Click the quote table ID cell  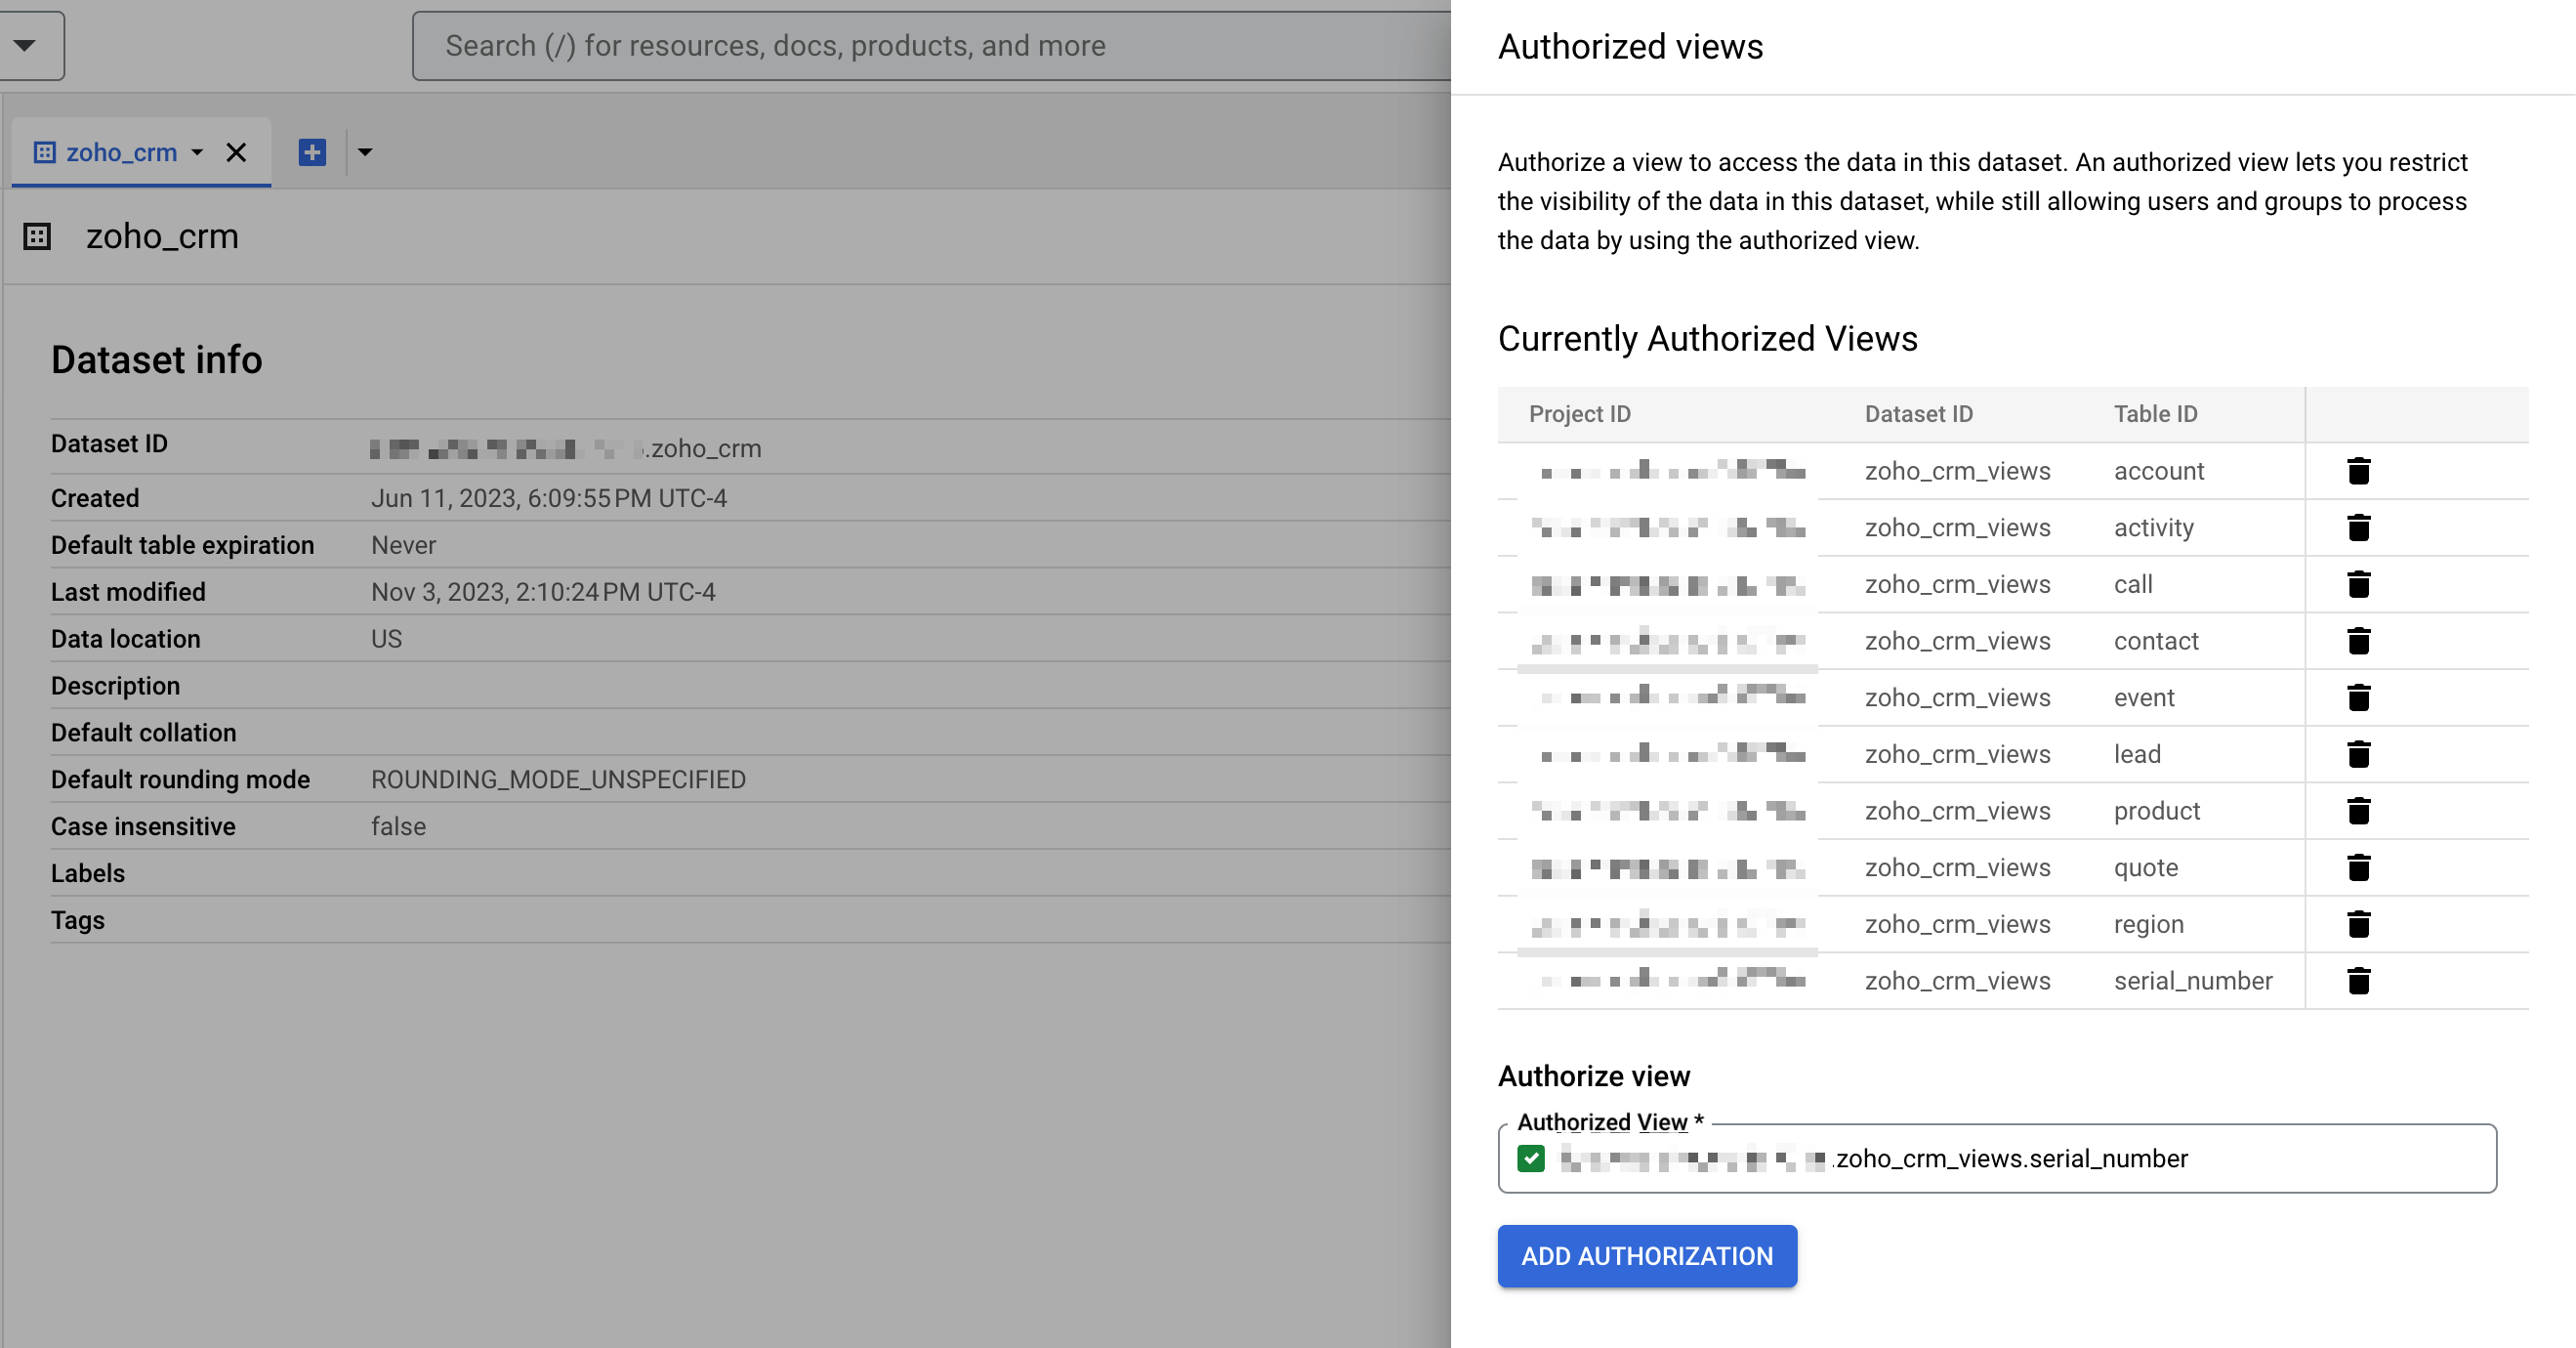click(x=2145, y=867)
